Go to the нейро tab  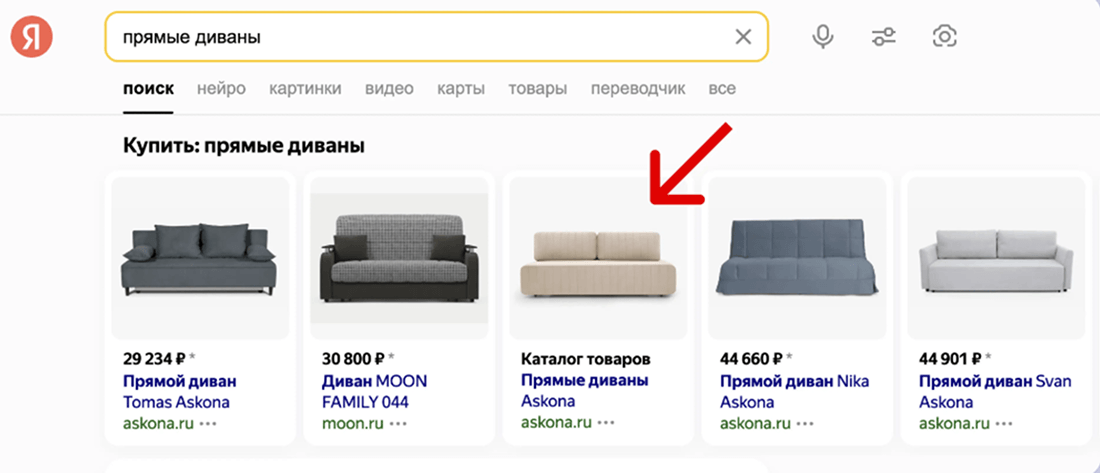221,88
